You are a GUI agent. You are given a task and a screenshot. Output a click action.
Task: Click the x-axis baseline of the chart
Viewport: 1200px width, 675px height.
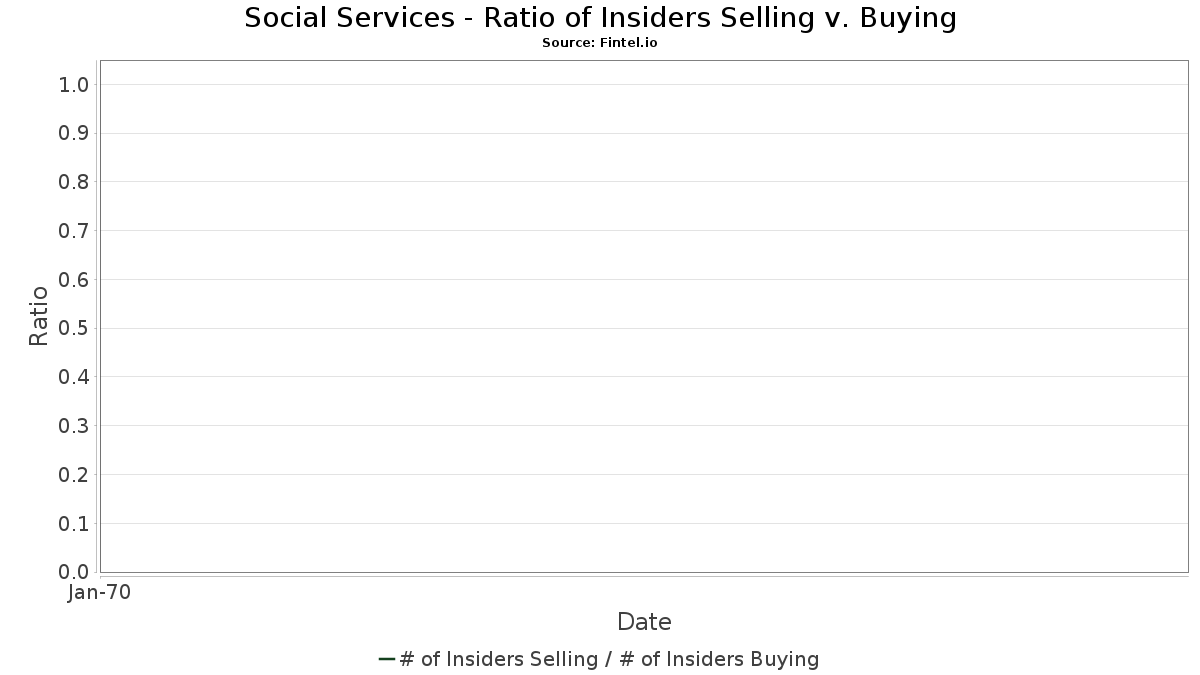644,573
